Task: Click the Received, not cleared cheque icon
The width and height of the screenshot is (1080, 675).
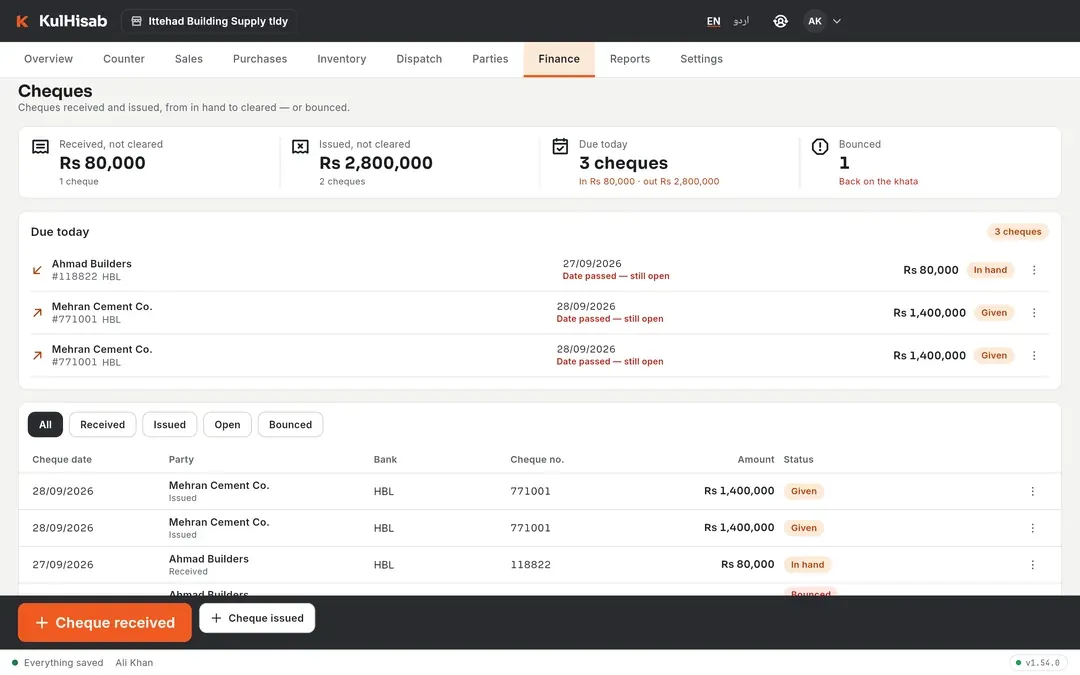Action: click(41, 147)
